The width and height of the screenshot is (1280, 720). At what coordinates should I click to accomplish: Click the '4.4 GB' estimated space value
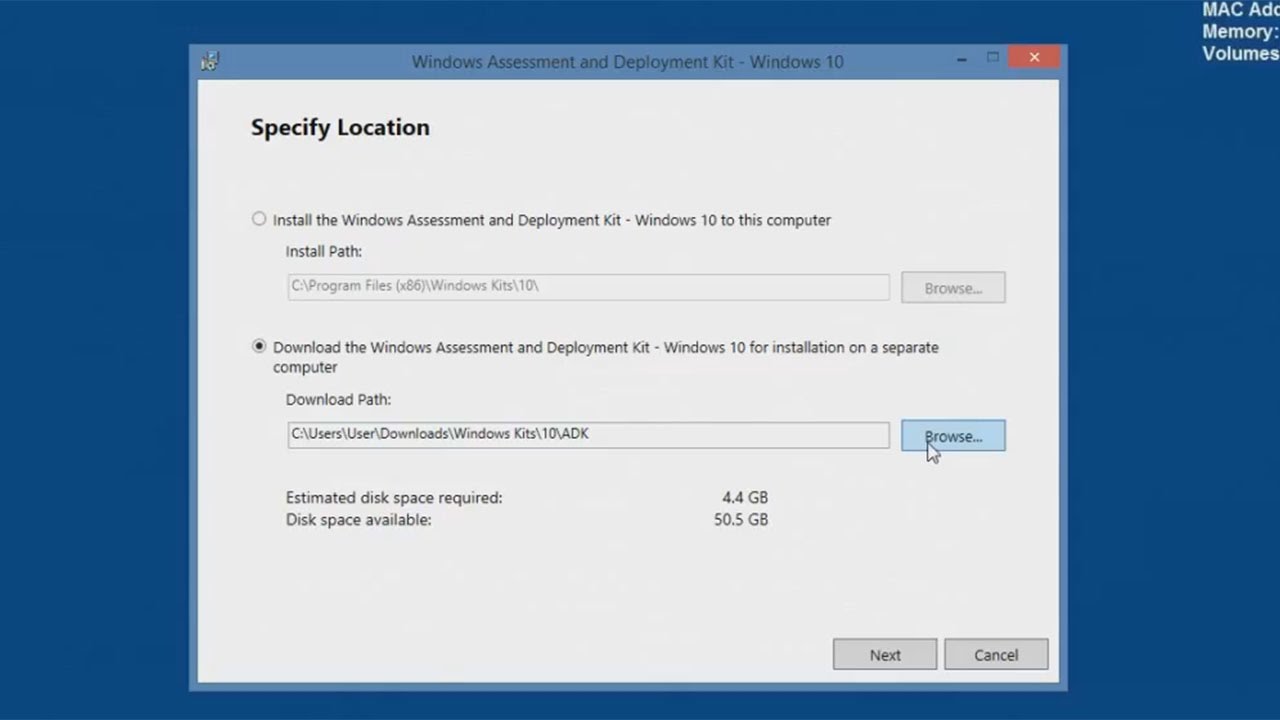(x=745, y=497)
